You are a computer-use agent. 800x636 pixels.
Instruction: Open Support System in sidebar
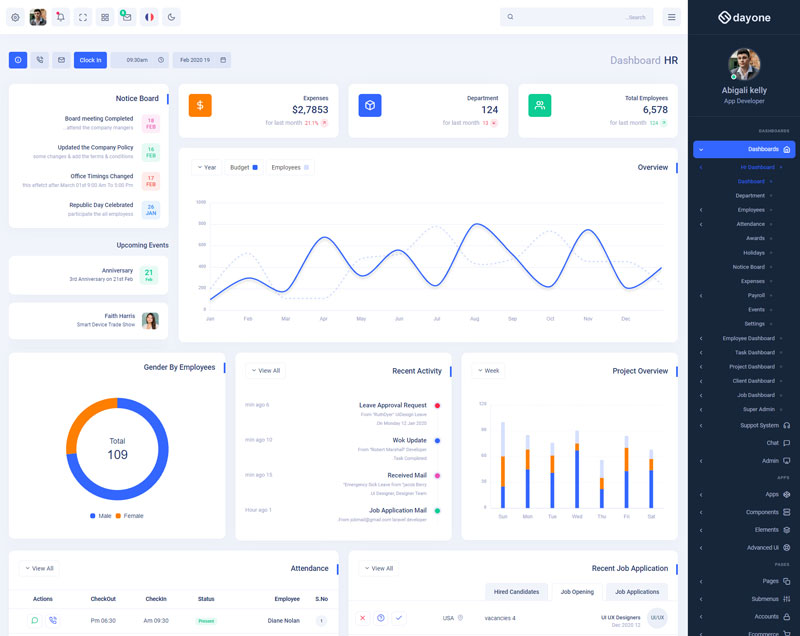759,425
